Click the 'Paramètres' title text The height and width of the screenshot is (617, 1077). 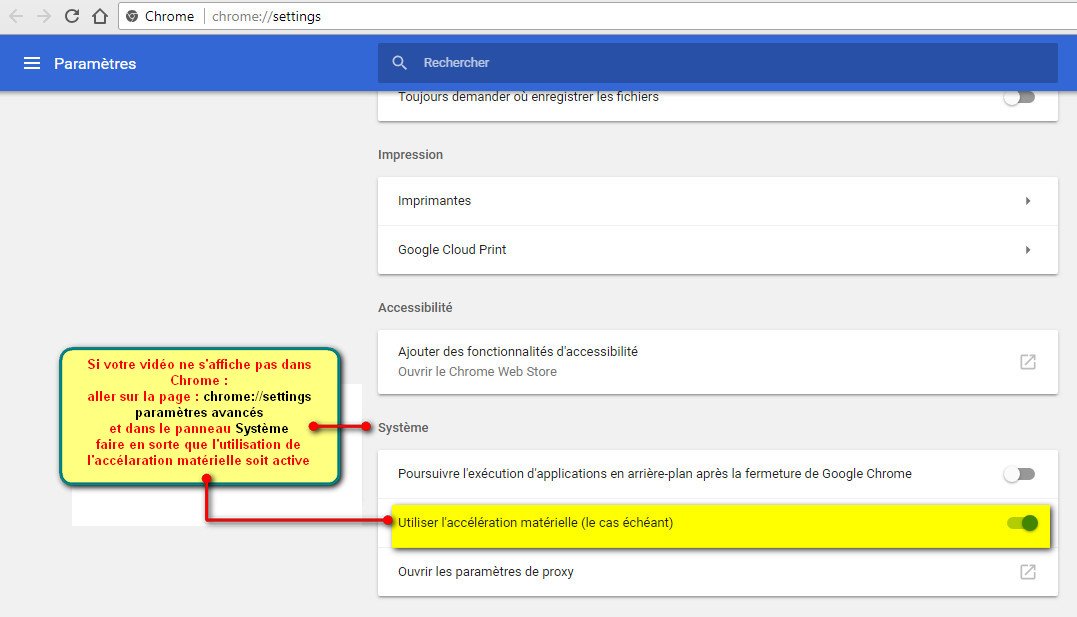(x=95, y=63)
